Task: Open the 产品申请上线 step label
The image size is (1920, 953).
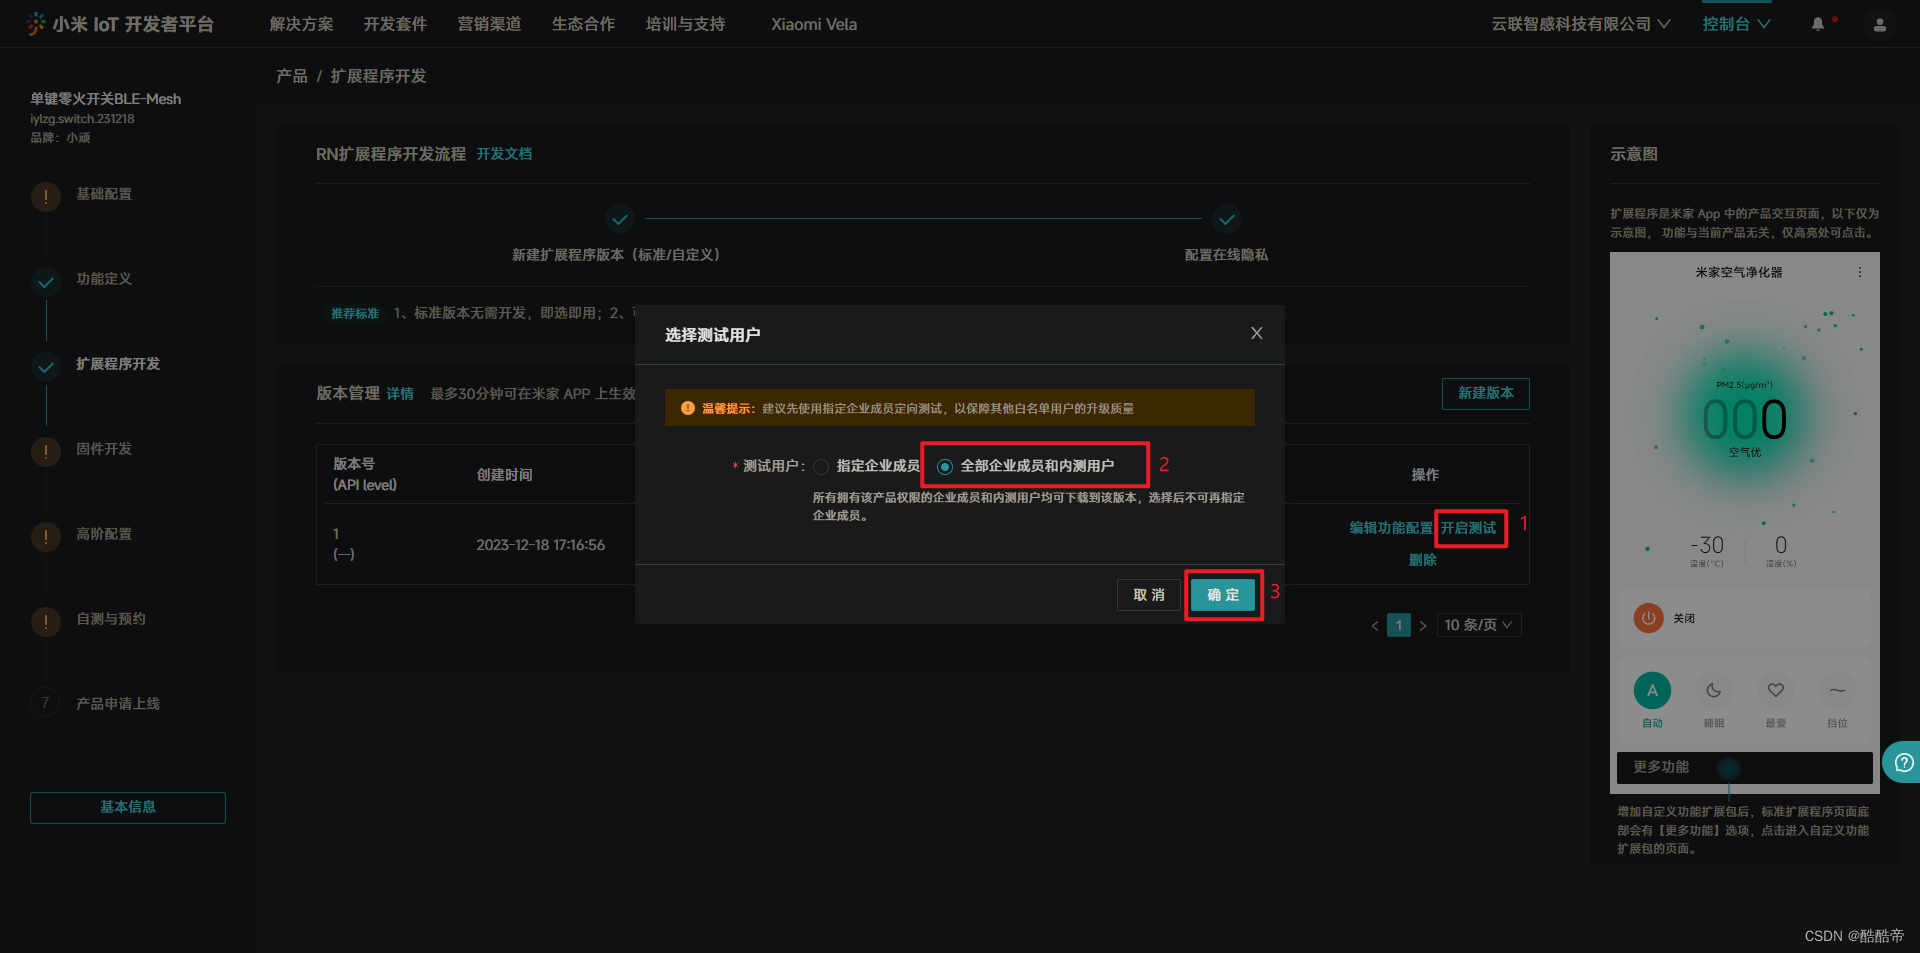Action: 118,704
